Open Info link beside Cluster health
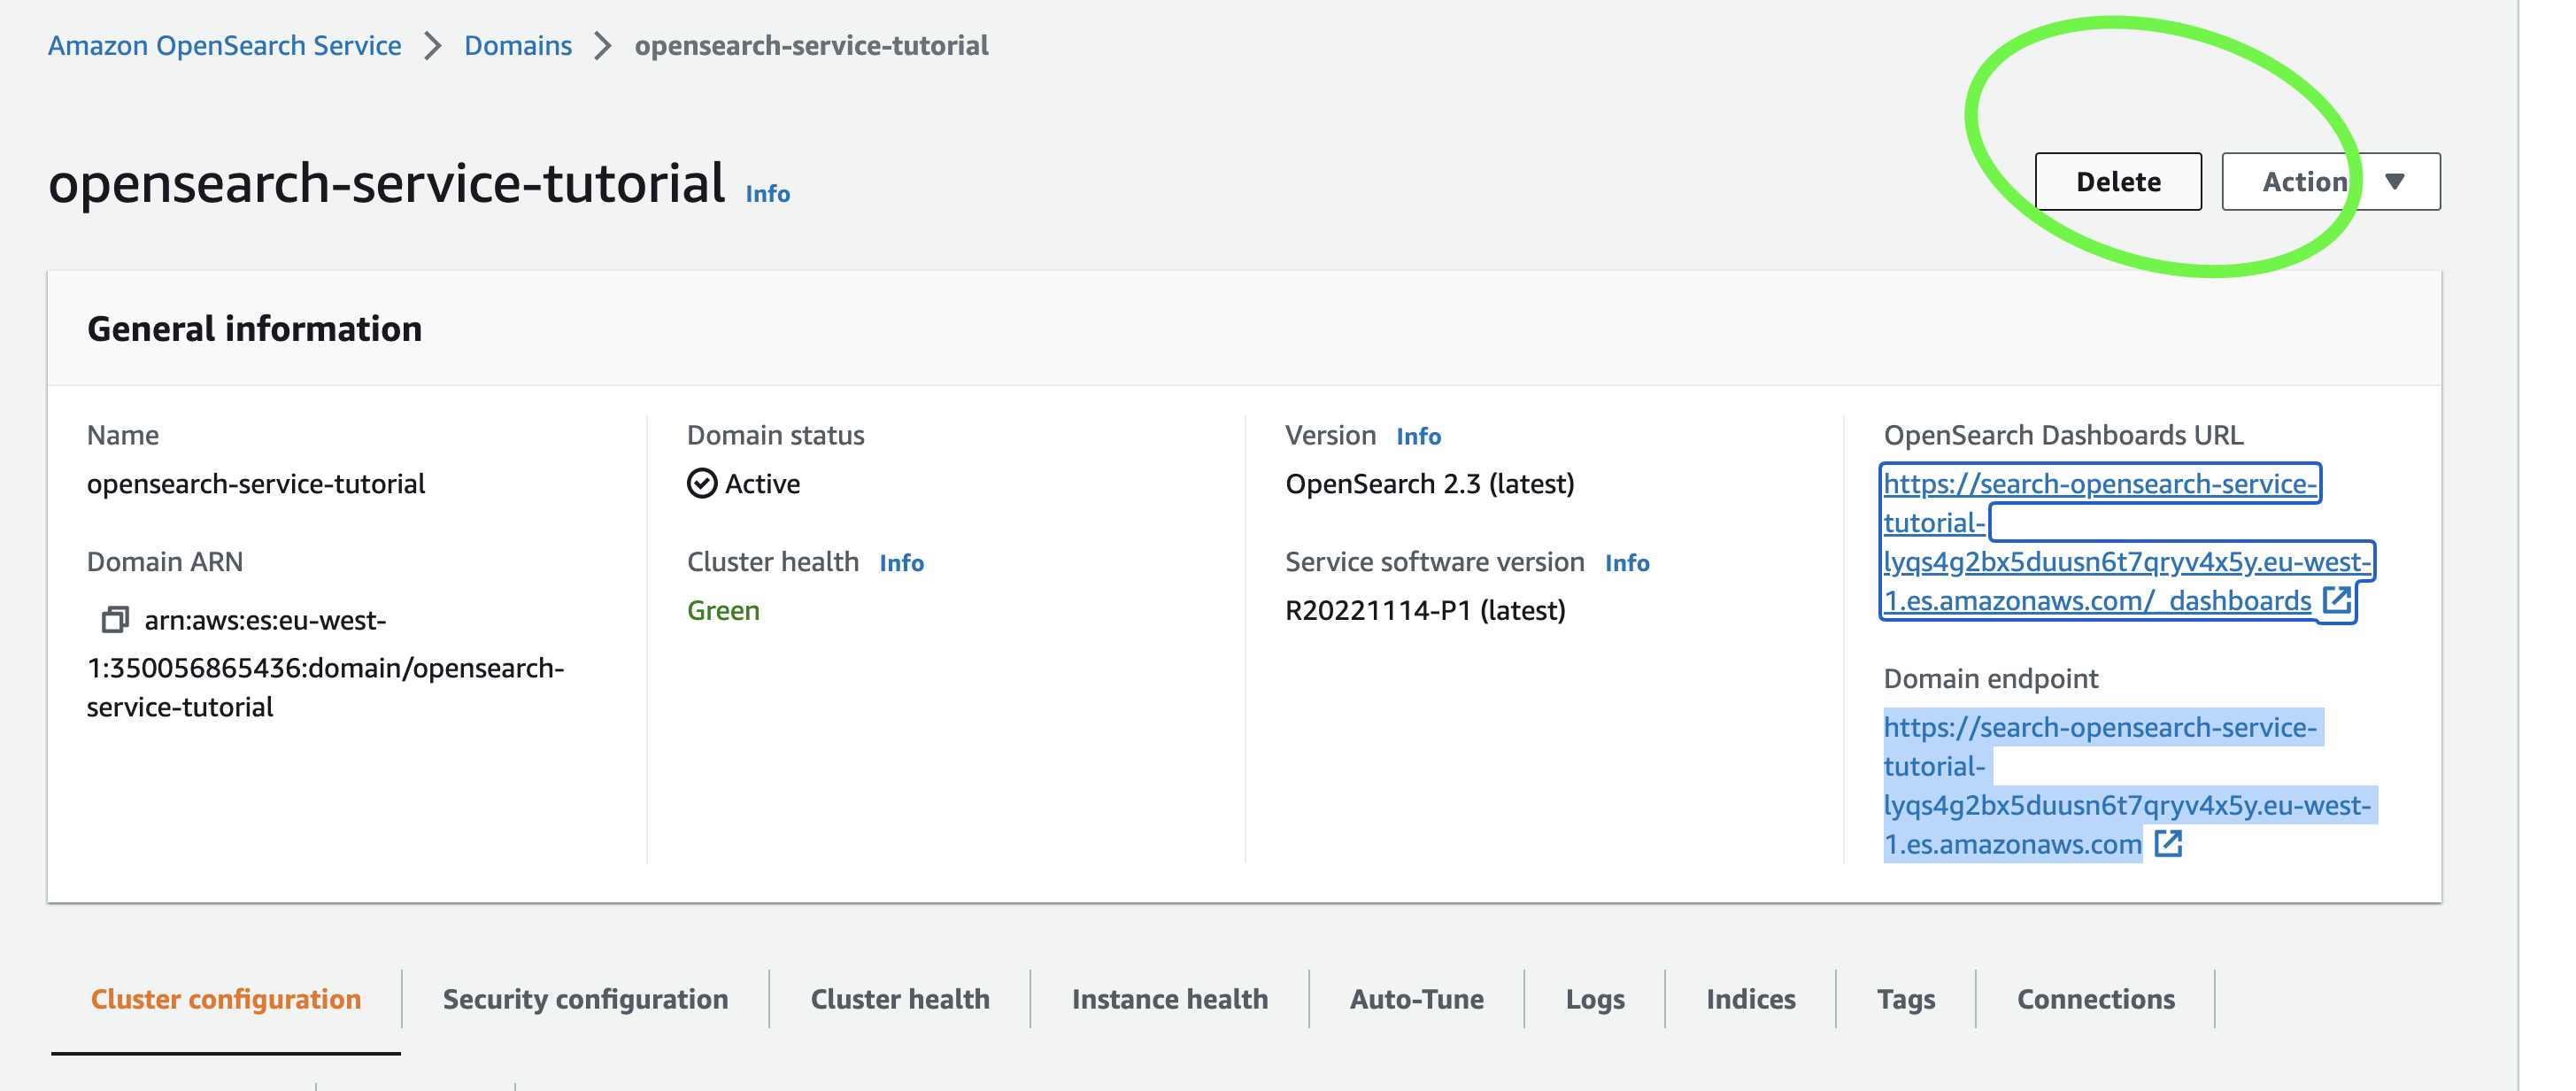The height and width of the screenshot is (1091, 2576). click(901, 563)
